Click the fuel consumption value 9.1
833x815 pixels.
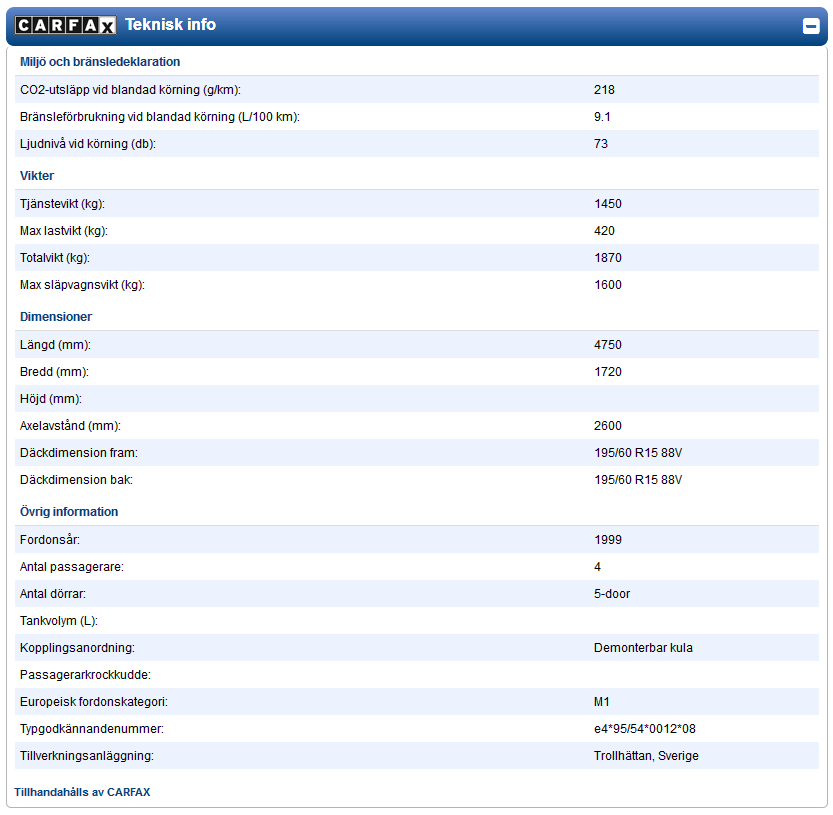602,117
